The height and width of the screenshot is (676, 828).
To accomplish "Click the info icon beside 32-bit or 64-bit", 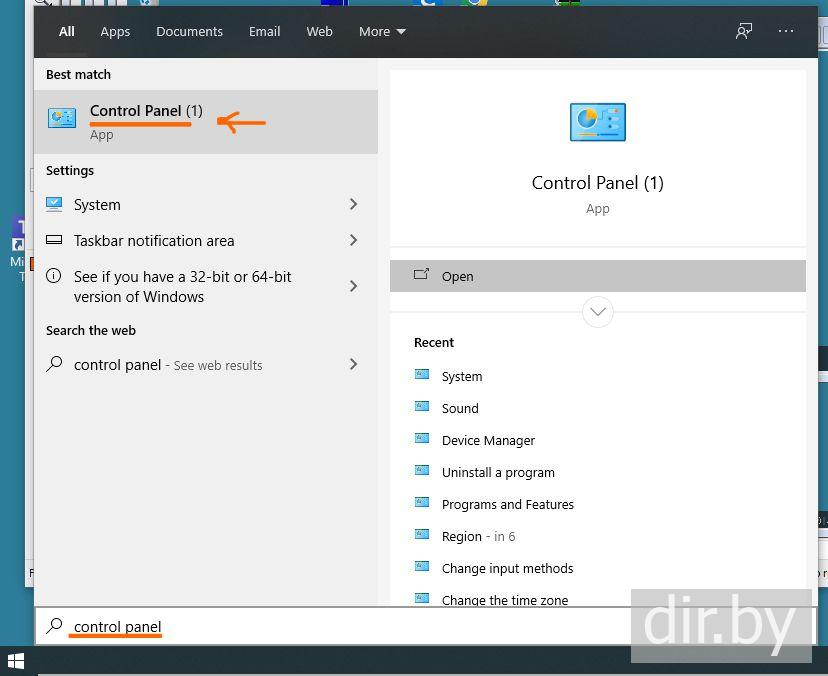I will tap(53, 276).
